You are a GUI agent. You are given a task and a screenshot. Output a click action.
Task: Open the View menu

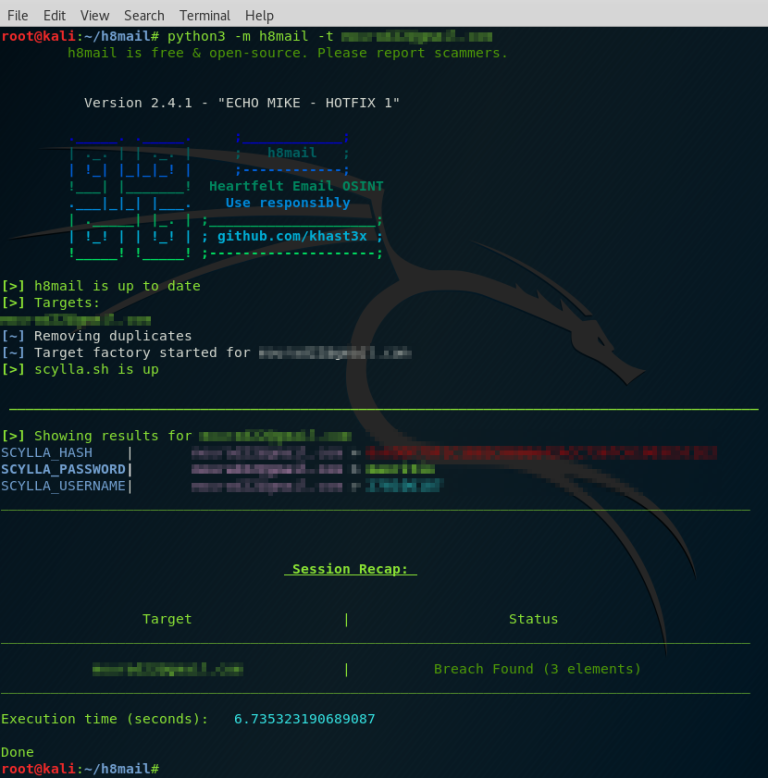pos(94,16)
